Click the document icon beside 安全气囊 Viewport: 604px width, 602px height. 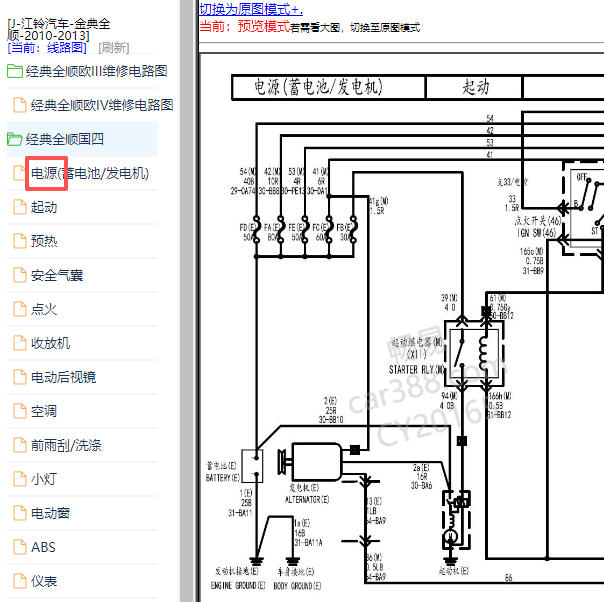point(20,275)
